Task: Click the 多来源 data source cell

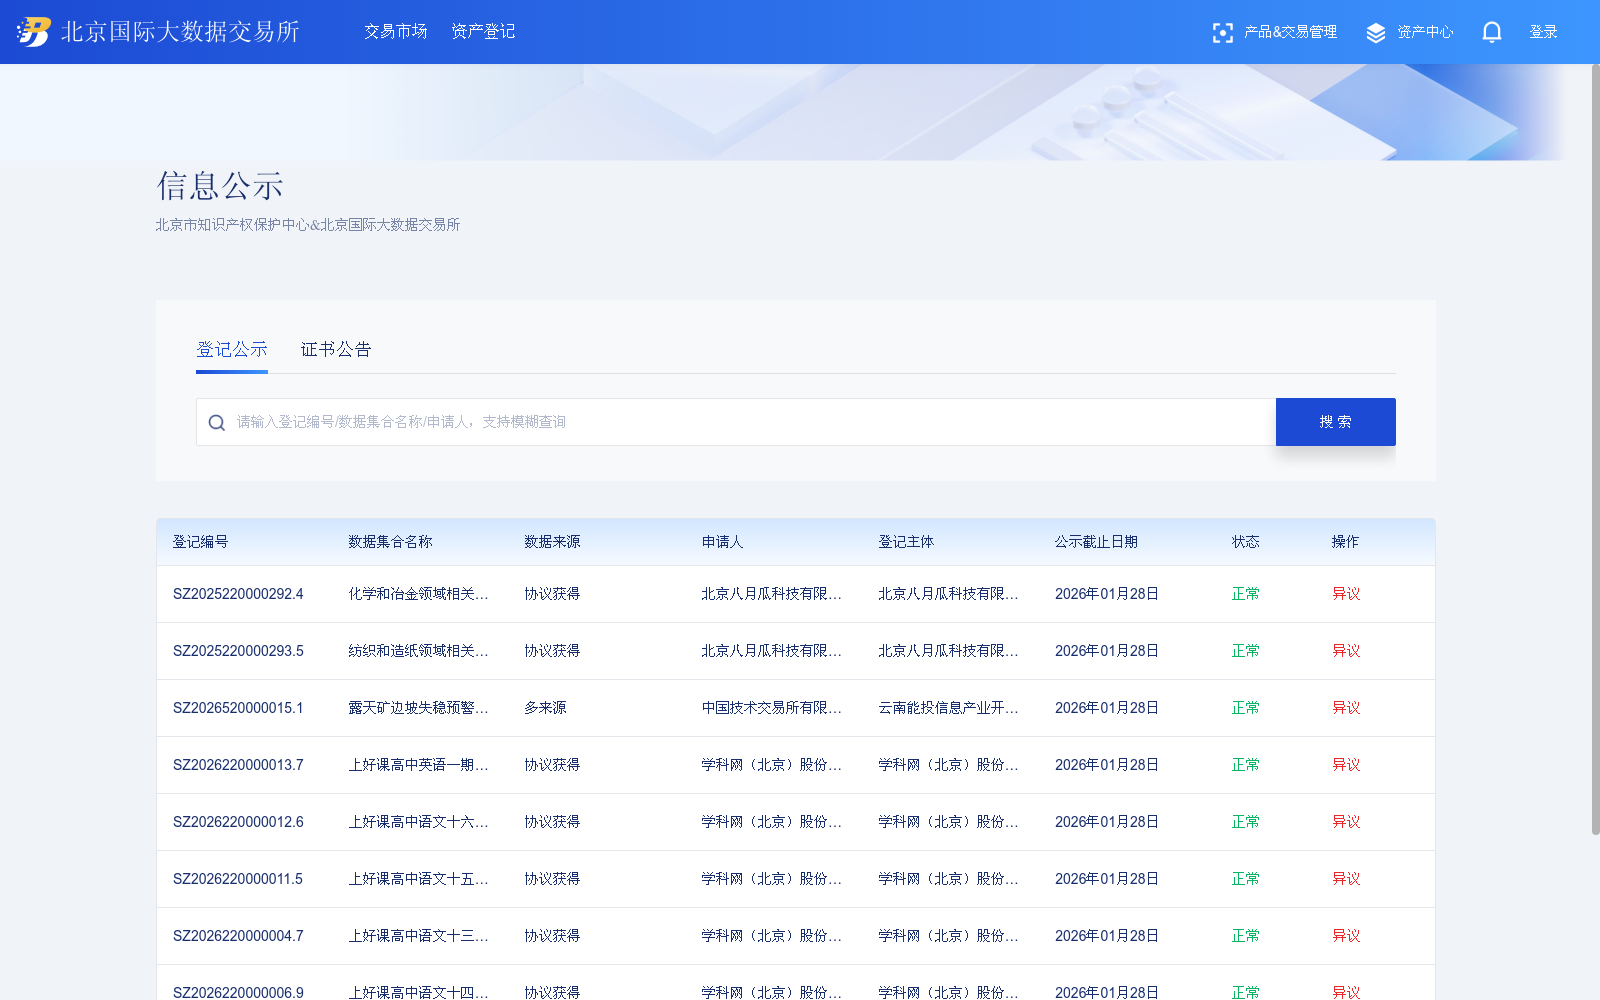Action: (x=545, y=708)
